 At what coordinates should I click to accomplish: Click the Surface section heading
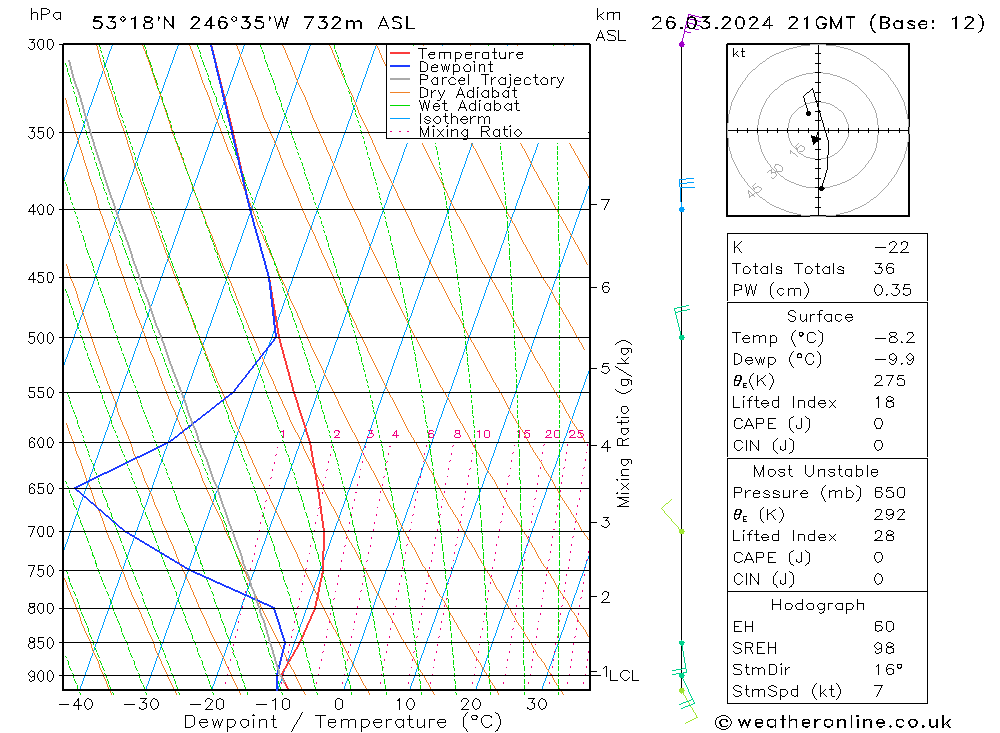820,316
